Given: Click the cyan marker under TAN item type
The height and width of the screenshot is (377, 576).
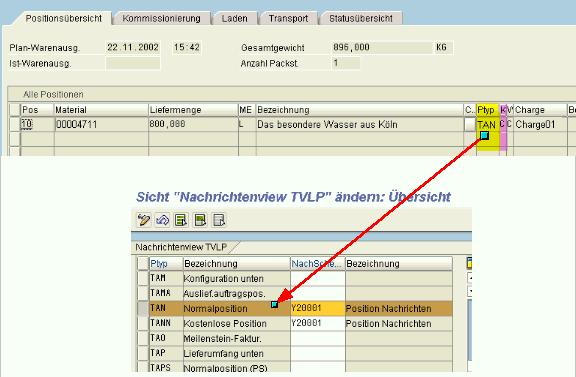Looking at the screenshot, I should tap(485, 136).
